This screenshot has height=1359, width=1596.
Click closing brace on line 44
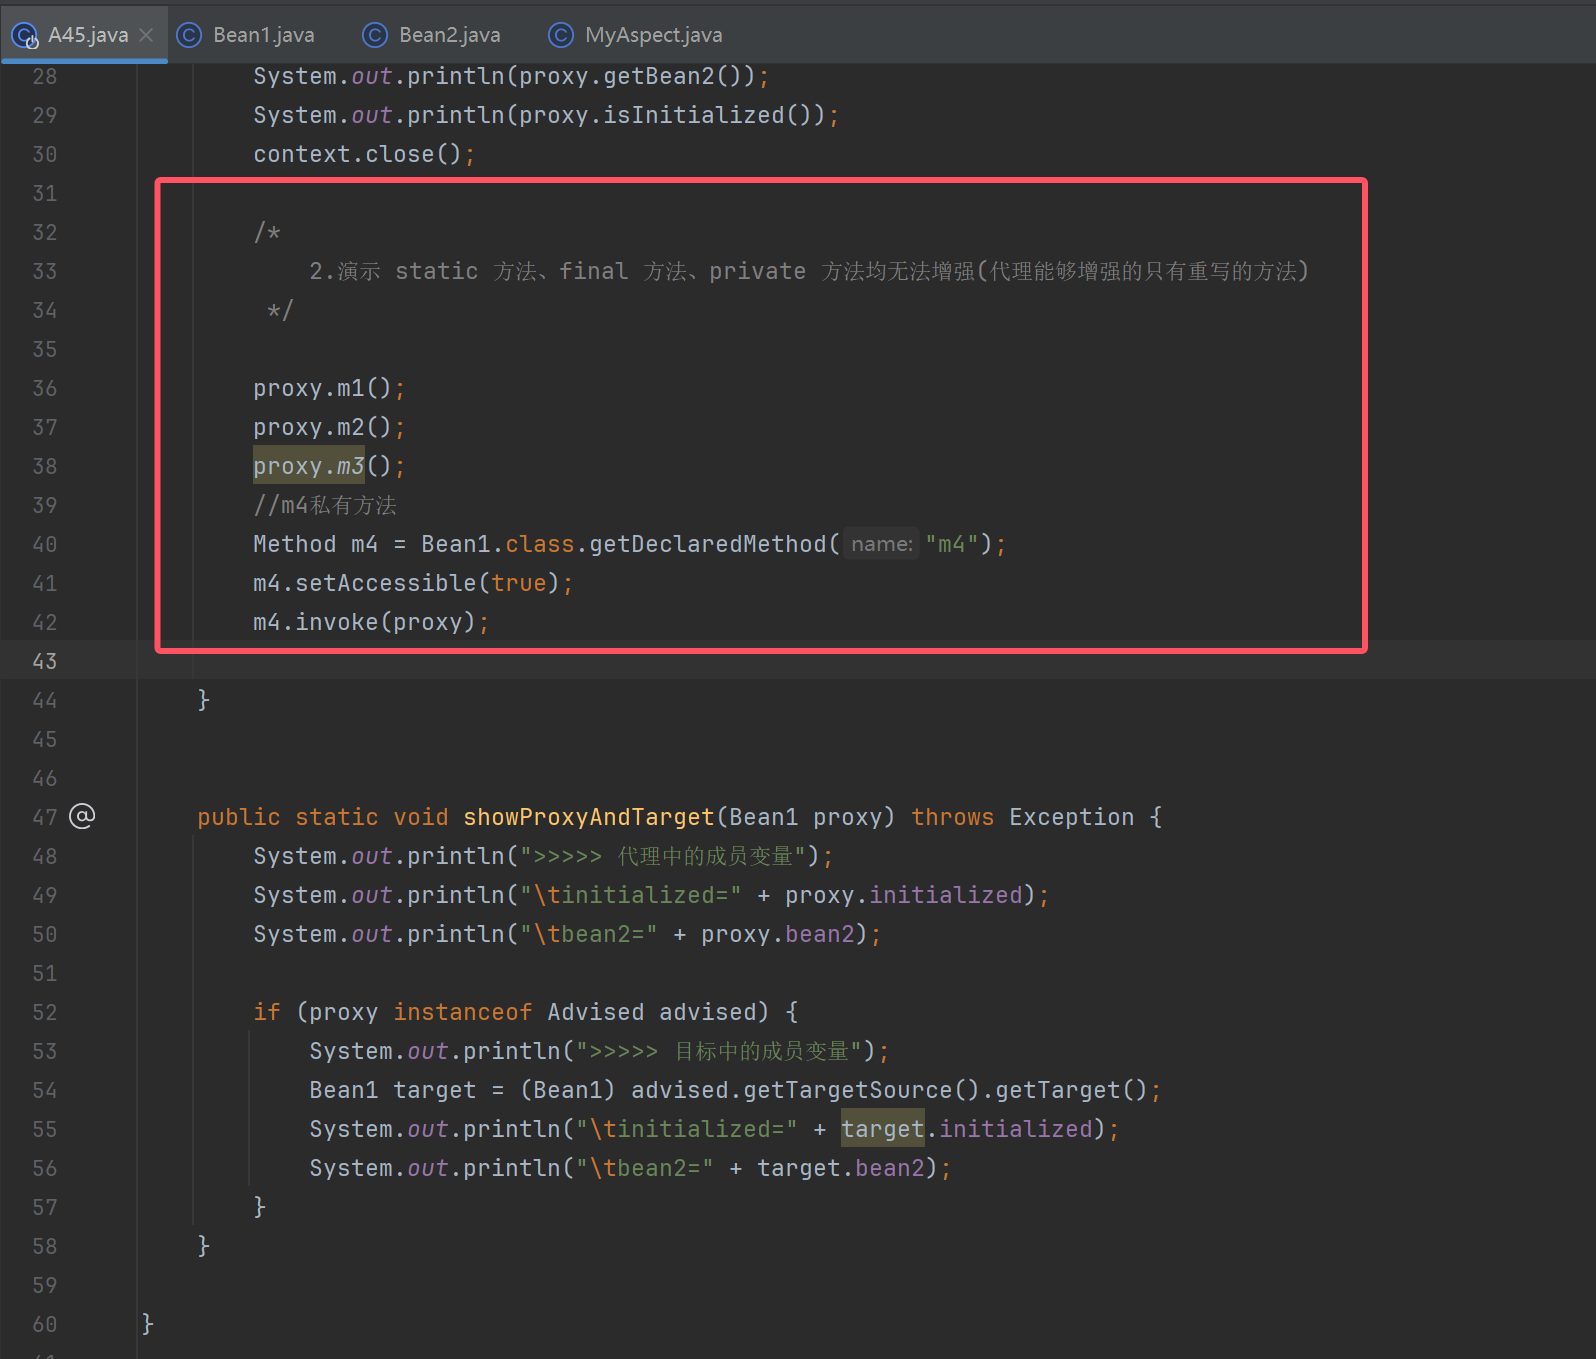pyautogui.click(x=204, y=700)
